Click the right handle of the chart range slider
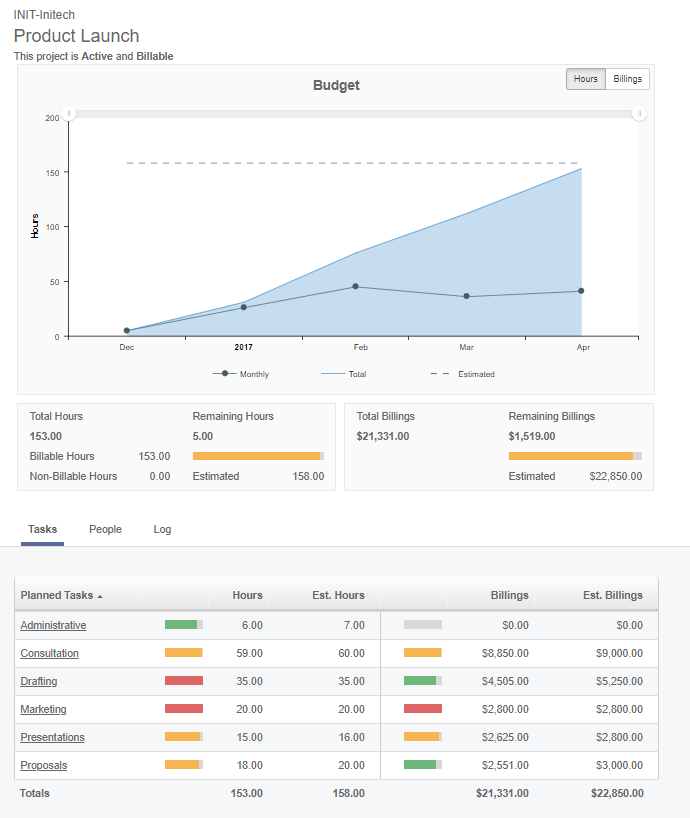 tap(639, 114)
